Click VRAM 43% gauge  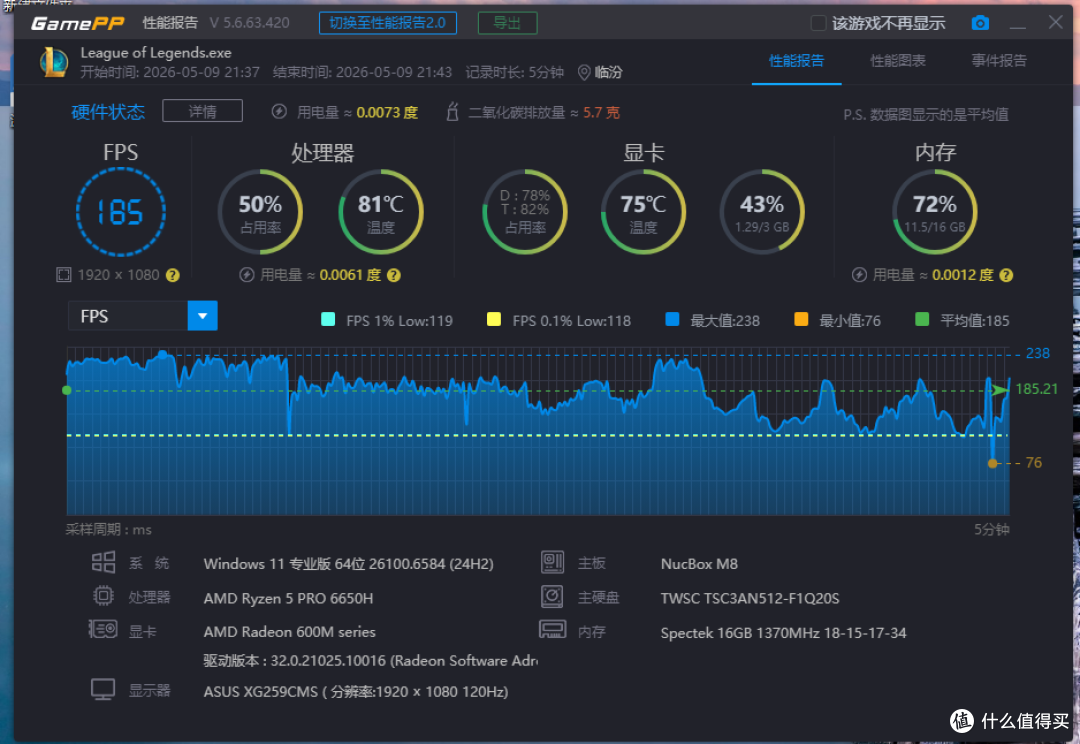762,211
